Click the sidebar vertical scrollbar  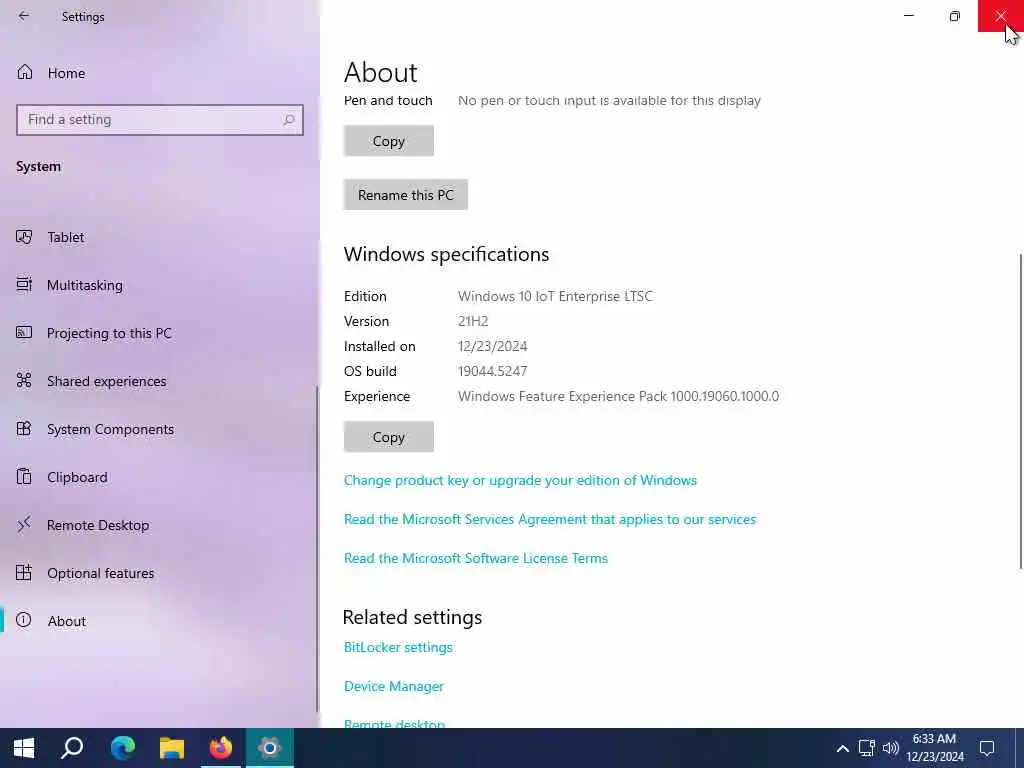coord(317,549)
